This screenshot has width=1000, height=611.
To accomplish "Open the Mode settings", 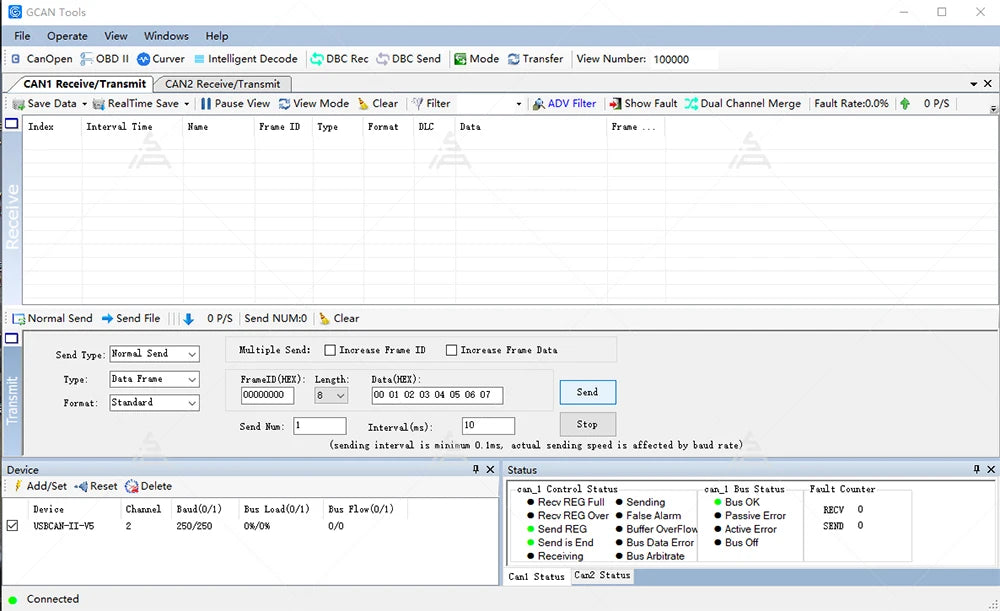I will pos(476,59).
